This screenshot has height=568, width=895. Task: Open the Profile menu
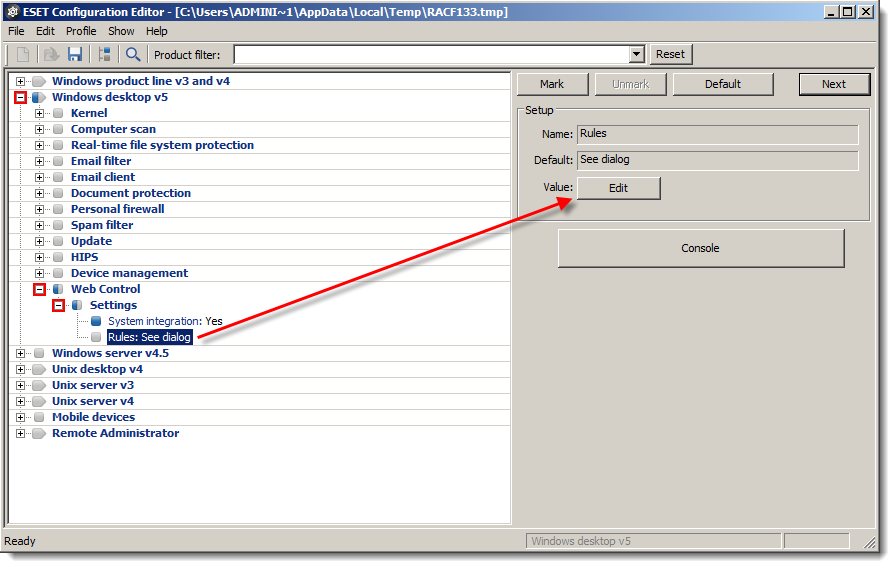(x=81, y=31)
